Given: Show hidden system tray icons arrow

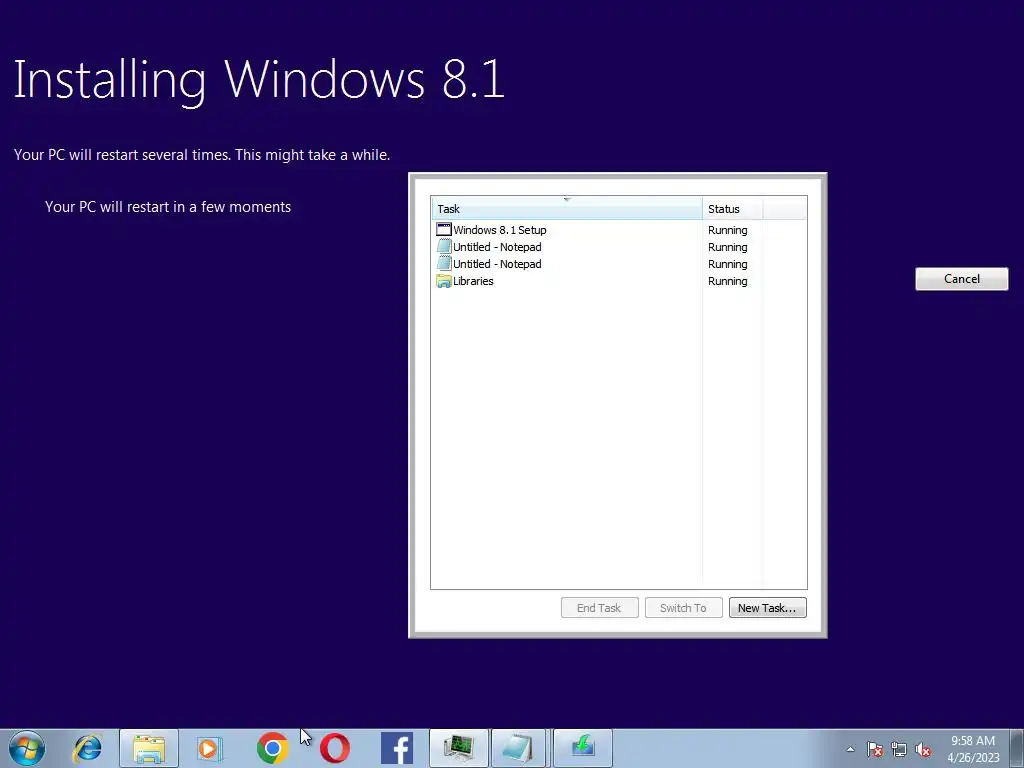Looking at the screenshot, I should tap(850, 749).
